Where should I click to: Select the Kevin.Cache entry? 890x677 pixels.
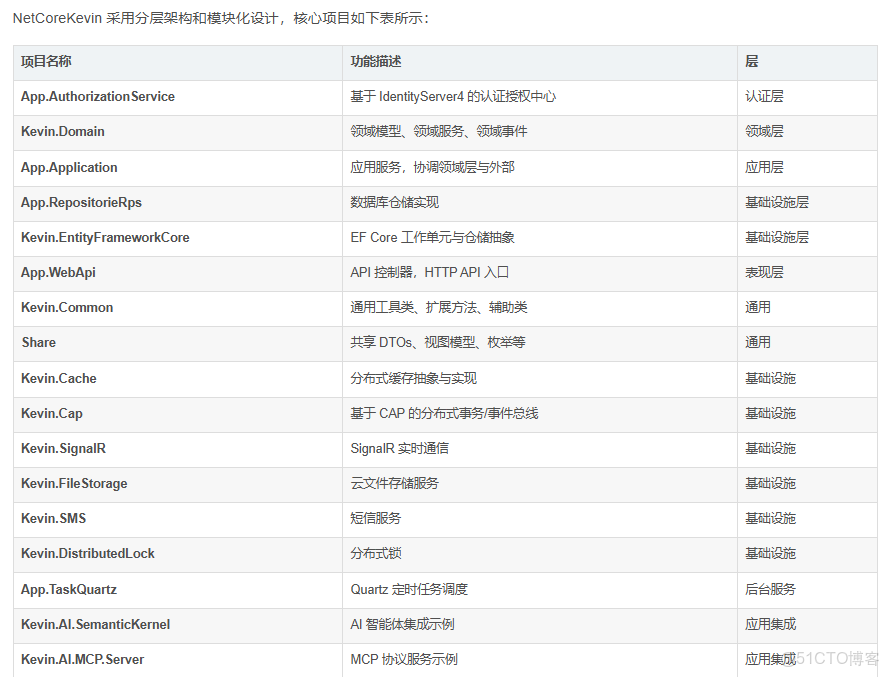pyautogui.click(x=59, y=378)
